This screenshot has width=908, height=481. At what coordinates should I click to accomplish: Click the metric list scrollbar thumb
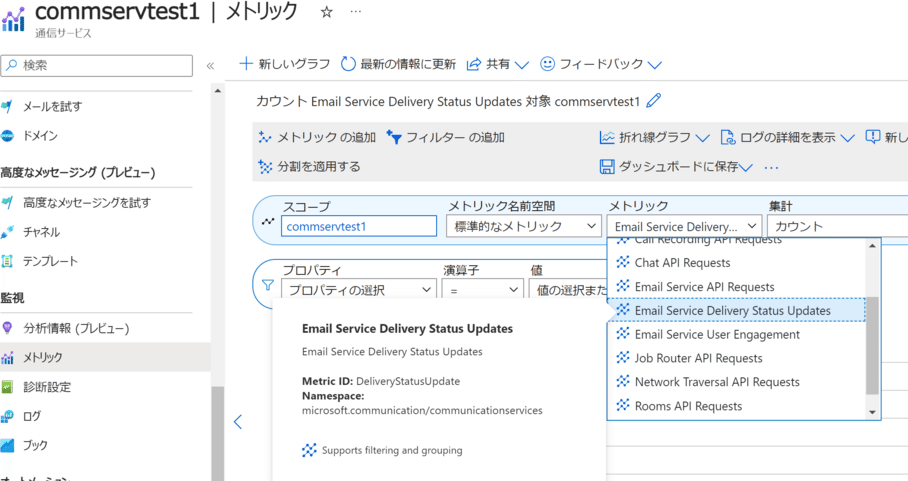[x=872, y=346]
